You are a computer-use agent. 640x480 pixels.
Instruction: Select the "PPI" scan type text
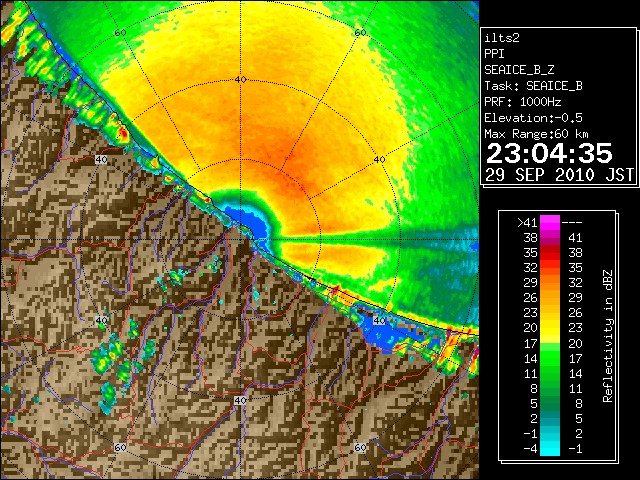(x=494, y=54)
